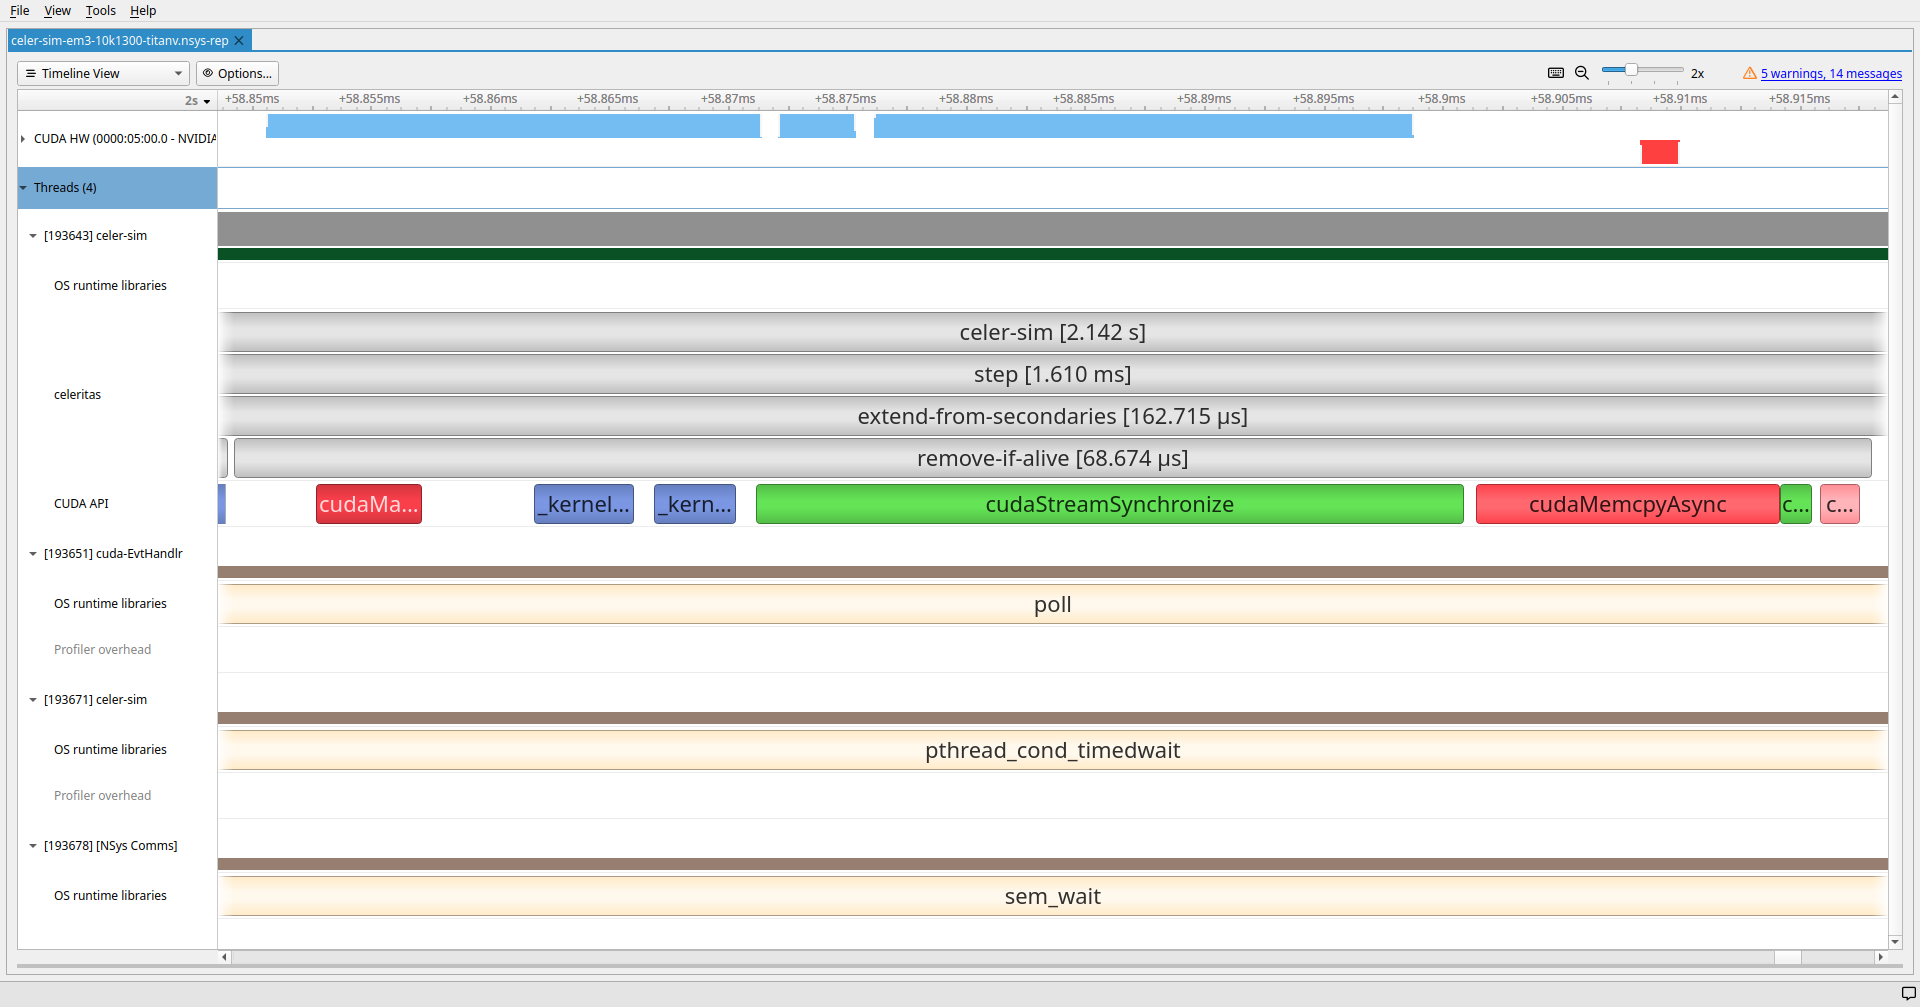Close the celer-sim nsys-rep report tab

click(239, 41)
